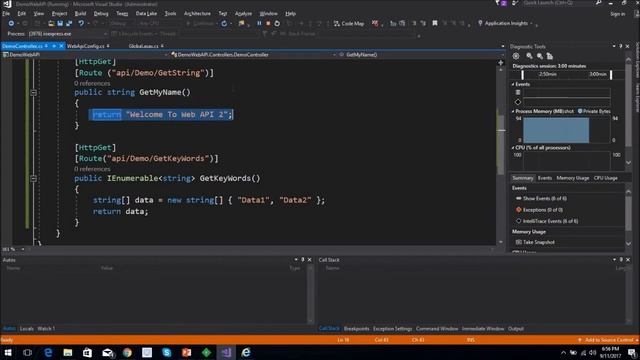Collapse the GetMyName method outline box
Viewport: 640px width, 360px height.
33,93
